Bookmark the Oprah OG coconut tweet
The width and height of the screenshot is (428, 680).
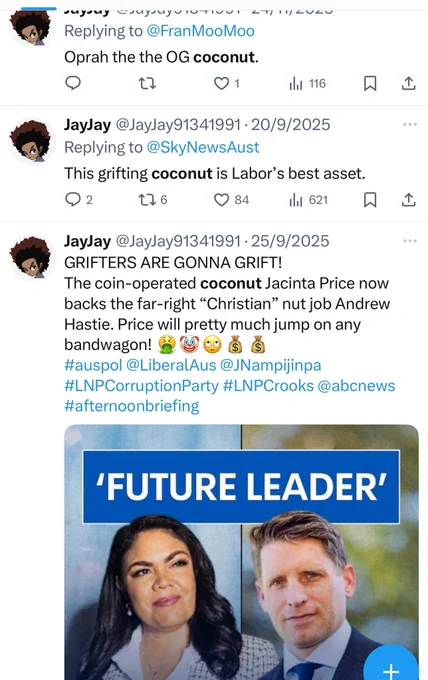370,83
